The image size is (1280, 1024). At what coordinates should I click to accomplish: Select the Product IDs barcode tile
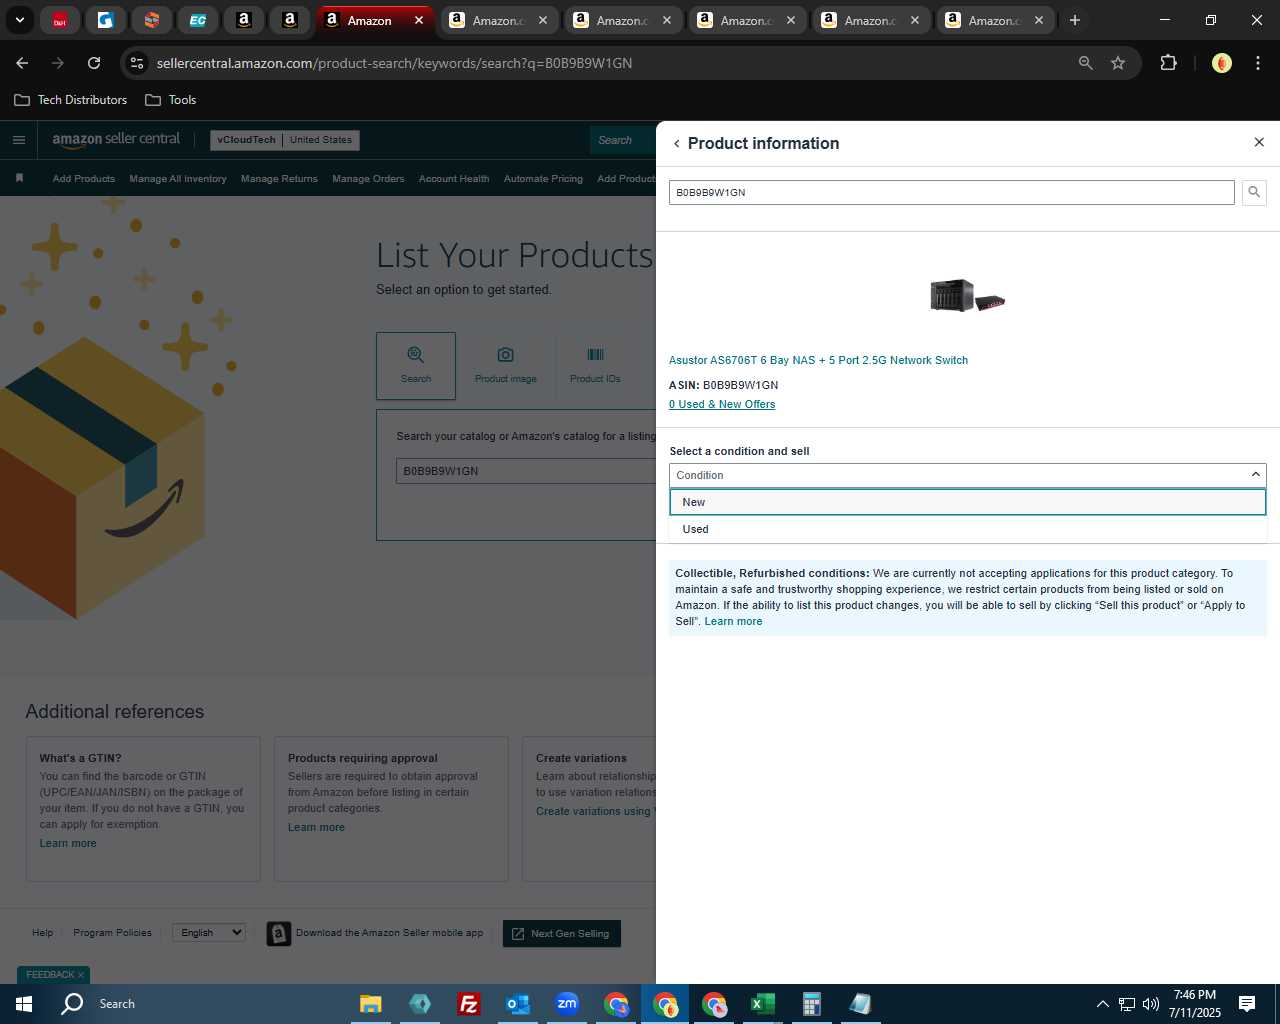[x=595, y=366]
